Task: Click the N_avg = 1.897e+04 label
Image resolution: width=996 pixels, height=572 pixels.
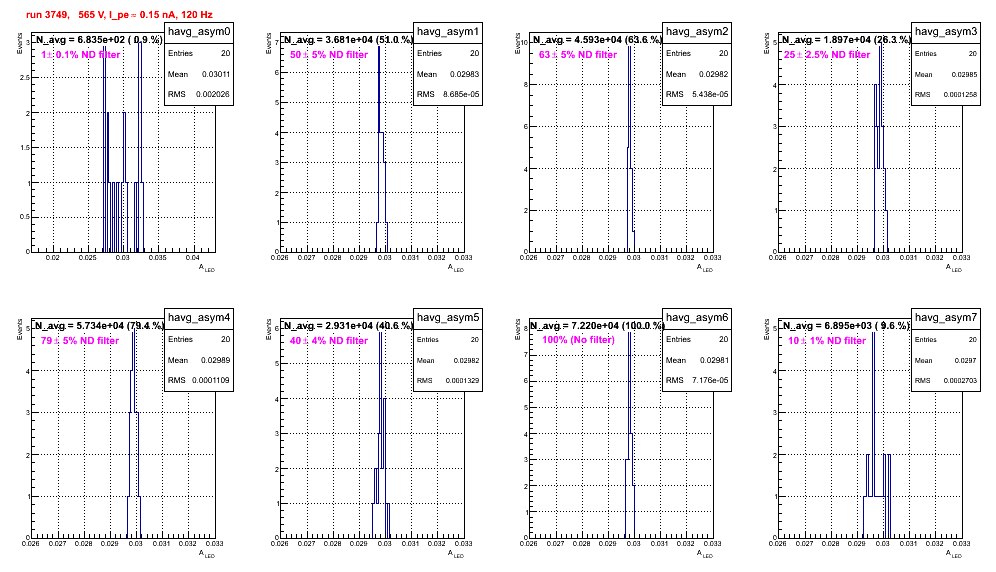Action: click(x=846, y=39)
